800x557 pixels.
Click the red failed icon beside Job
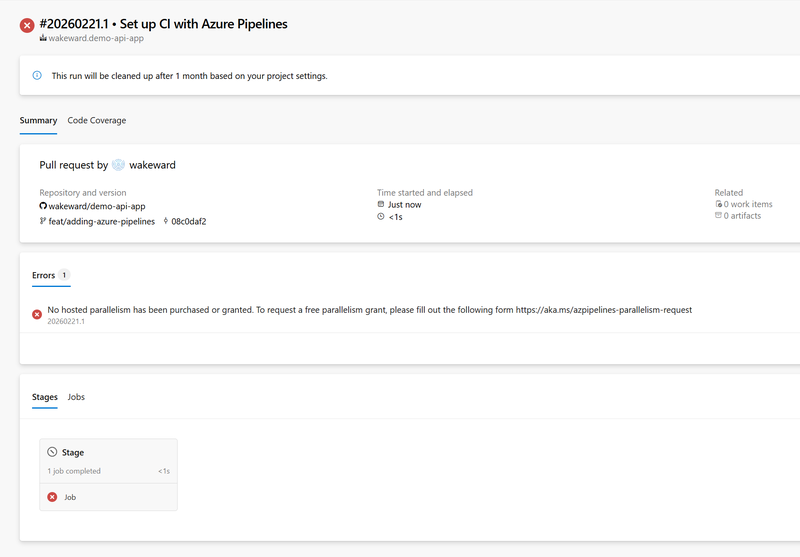pyautogui.click(x=52, y=497)
